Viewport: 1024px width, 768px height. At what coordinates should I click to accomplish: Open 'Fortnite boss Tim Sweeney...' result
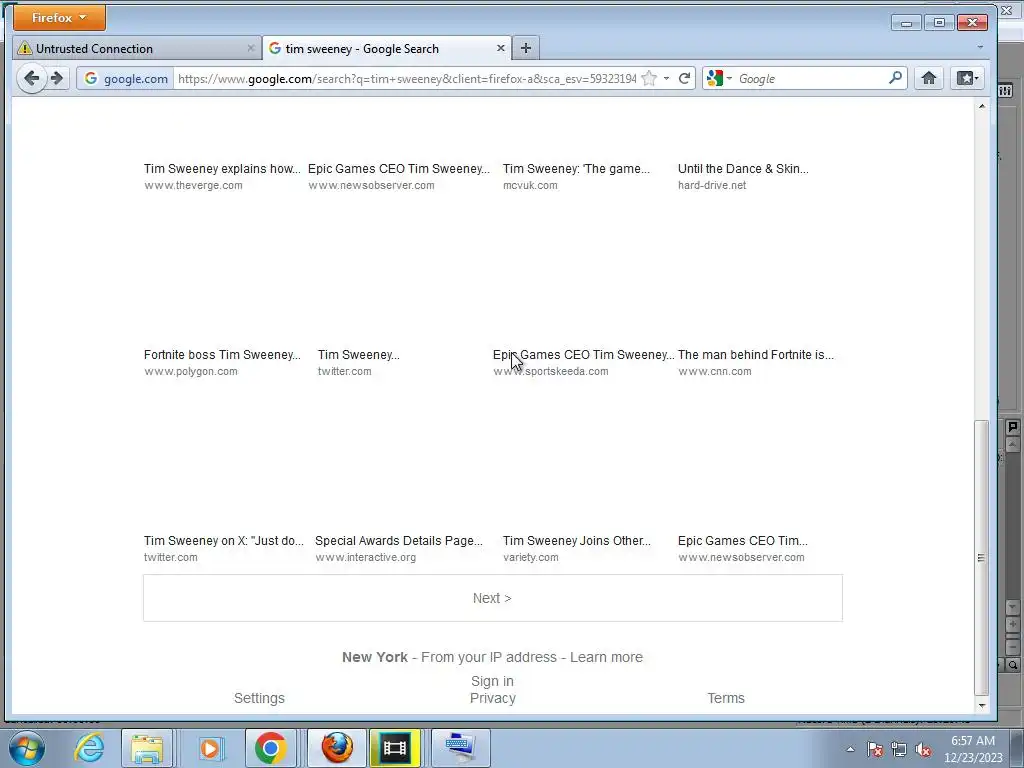(x=222, y=355)
